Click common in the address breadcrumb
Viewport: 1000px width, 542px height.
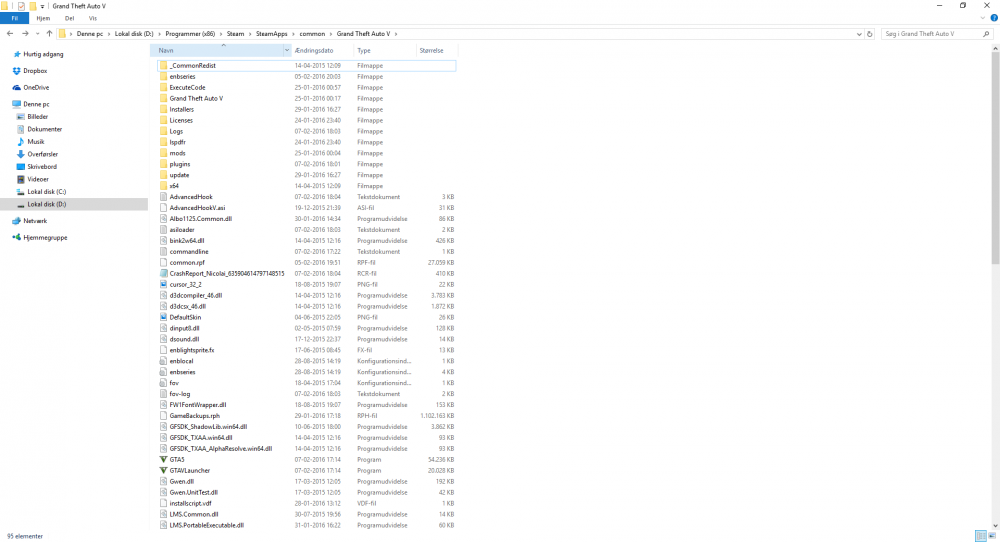[x=312, y=34]
